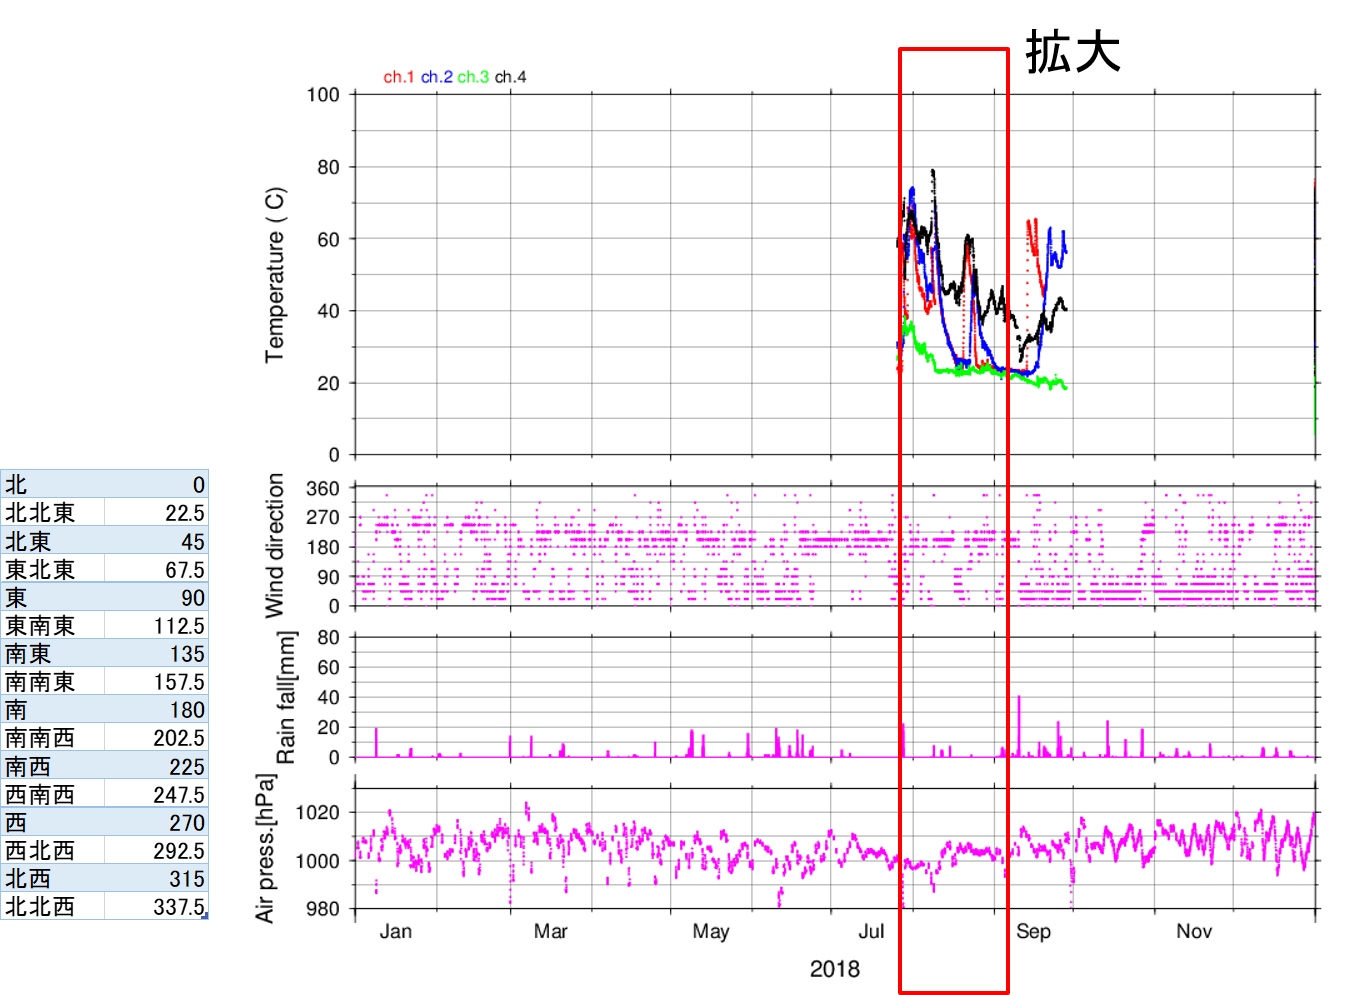
Task: Click the 360 tick on wind direction axis
Action: (x=323, y=488)
